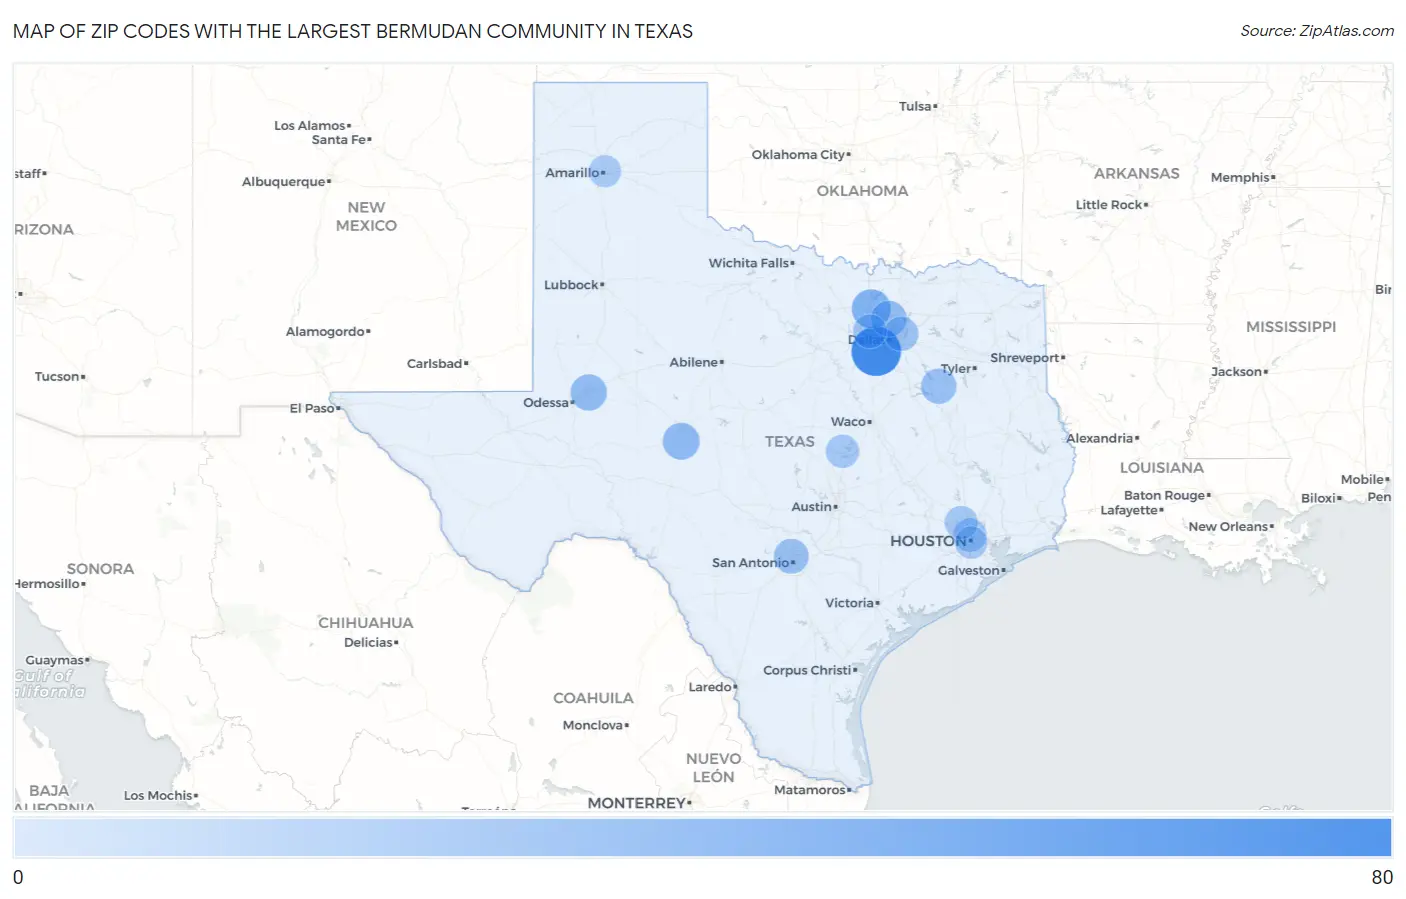Click the bubble marker near Tyler
This screenshot has width=1406, height=899.
938,386
